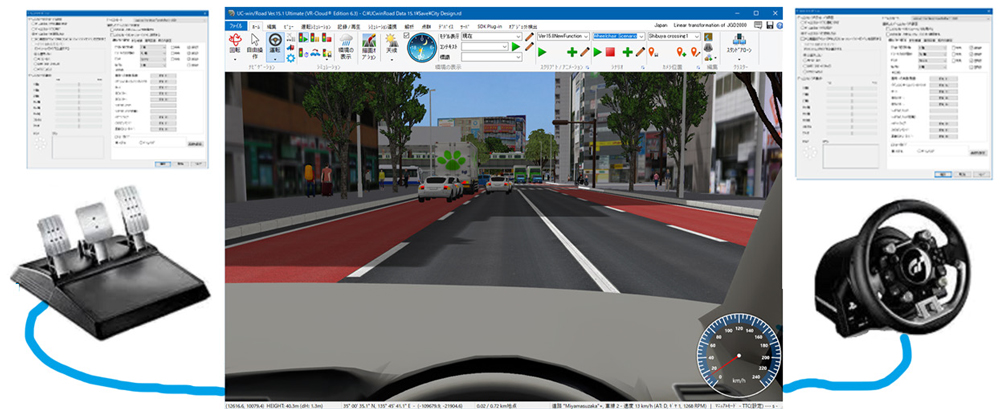Viewport: 1000px width, 409px height.
Task: Click the horn icon in the navigation group
Action: coord(291,47)
